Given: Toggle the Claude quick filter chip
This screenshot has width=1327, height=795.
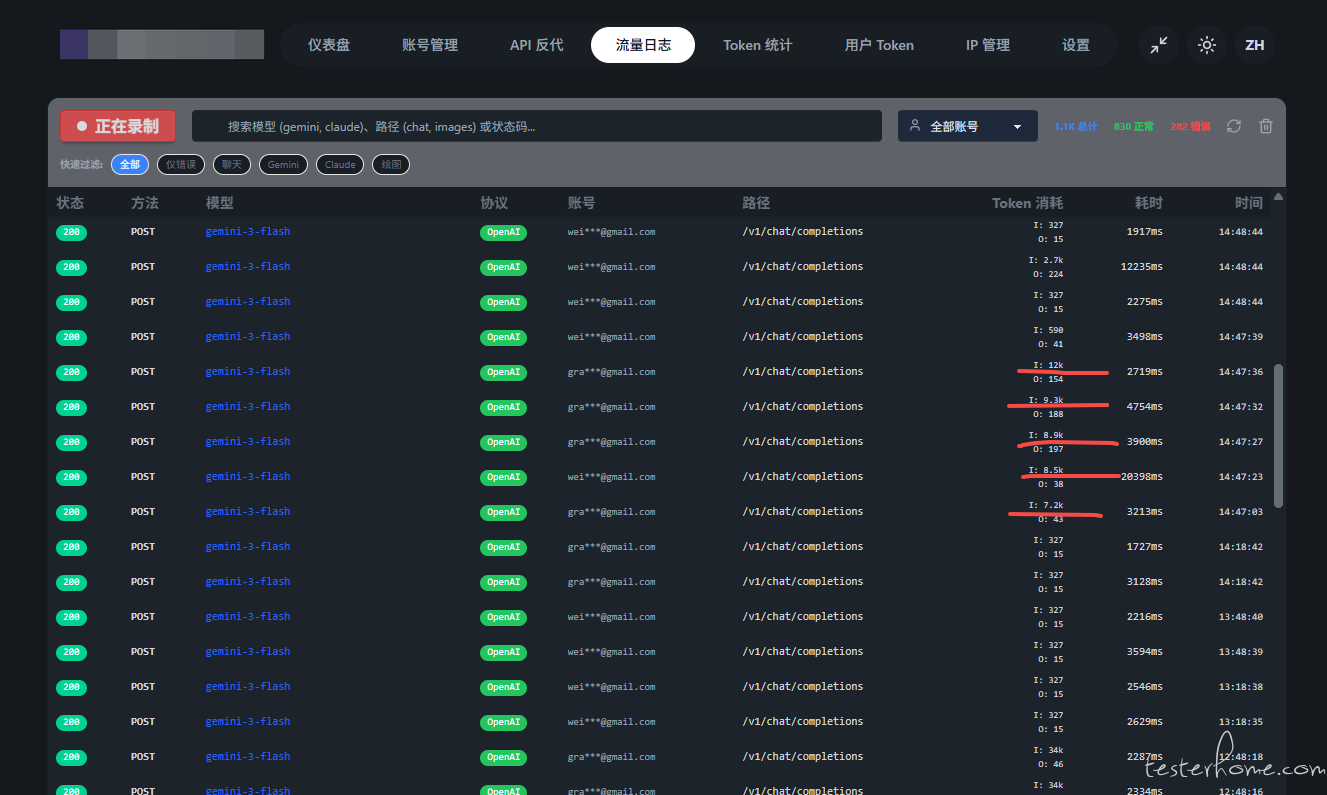Looking at the screenshot, I should click(340, 165).
